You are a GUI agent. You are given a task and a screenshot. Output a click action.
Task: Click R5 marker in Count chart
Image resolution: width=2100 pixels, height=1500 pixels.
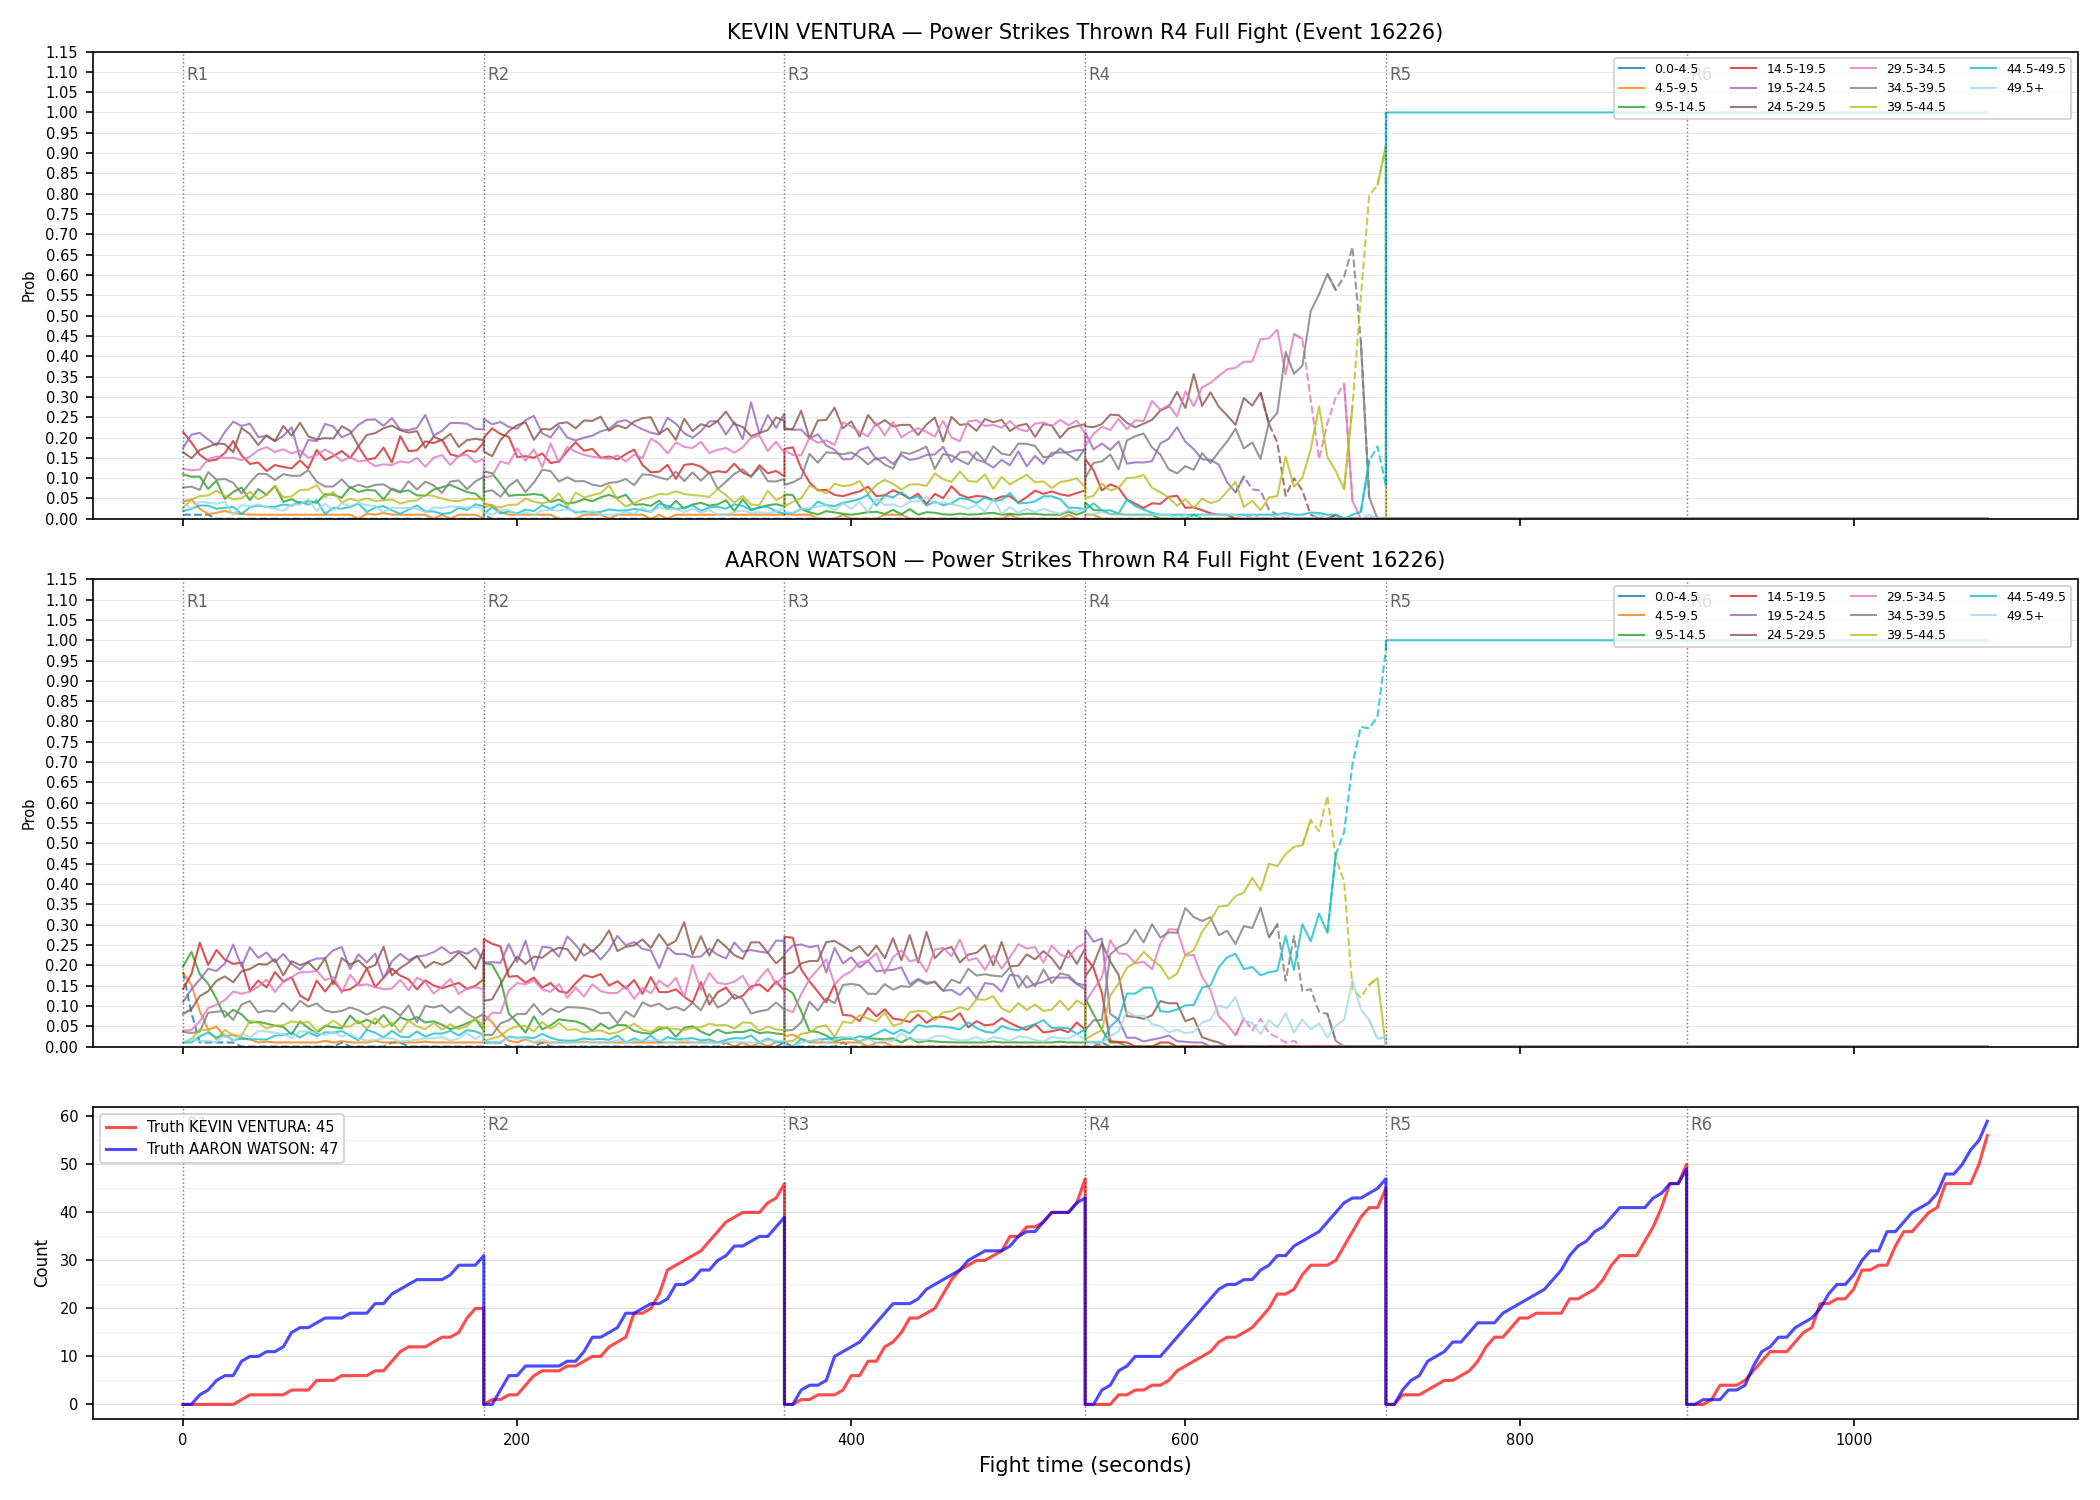tap(1400, 1124)
